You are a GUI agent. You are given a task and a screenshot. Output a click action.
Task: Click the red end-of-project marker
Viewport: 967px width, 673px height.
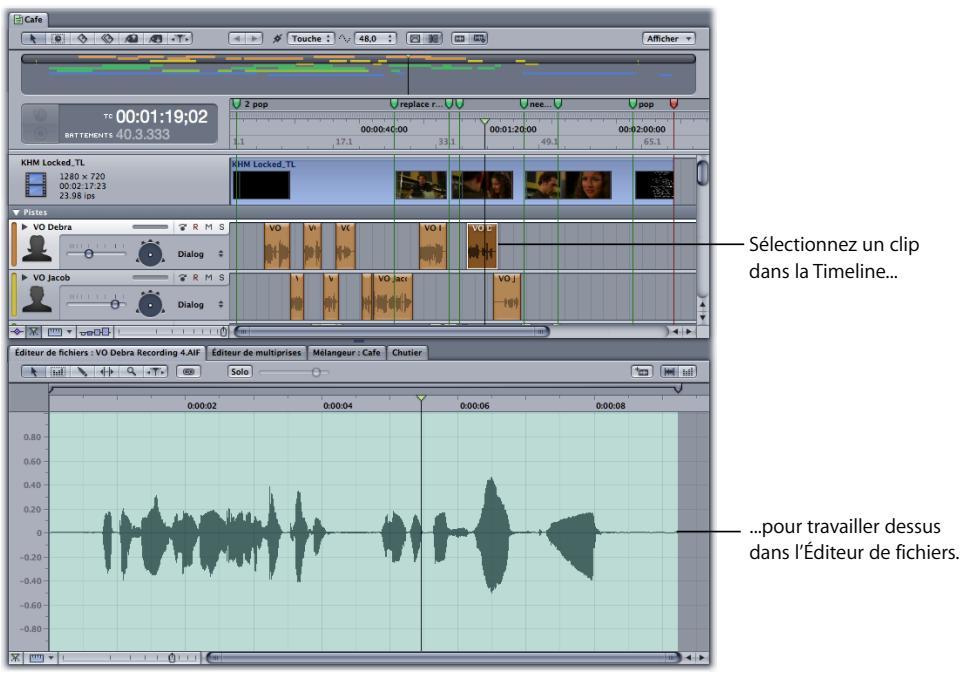673,104
